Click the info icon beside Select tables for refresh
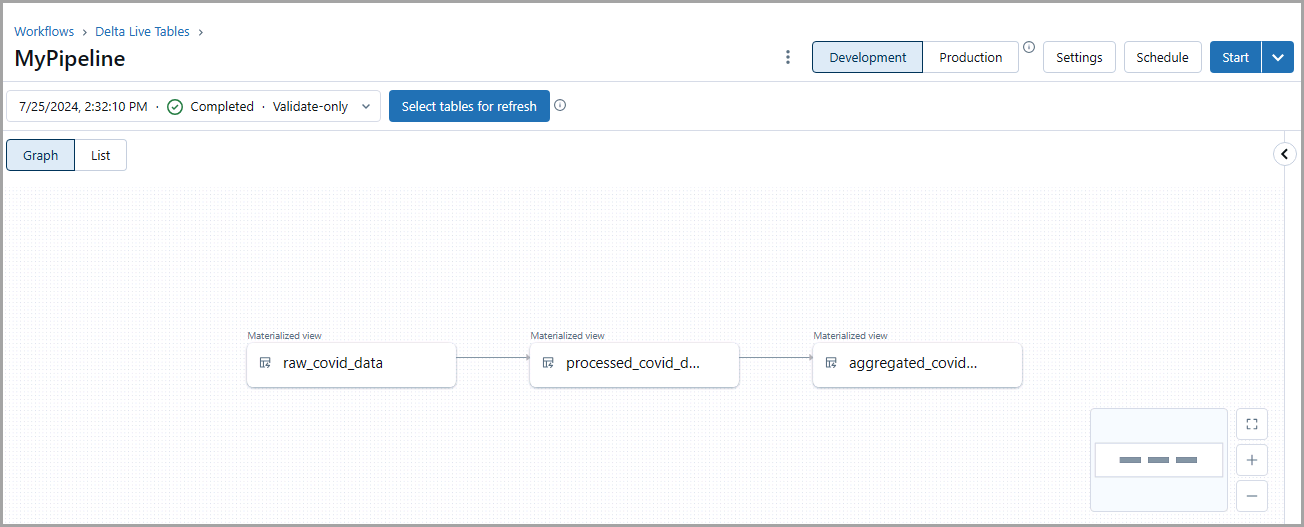The image size is (1304, 527). tap(560, 105)
